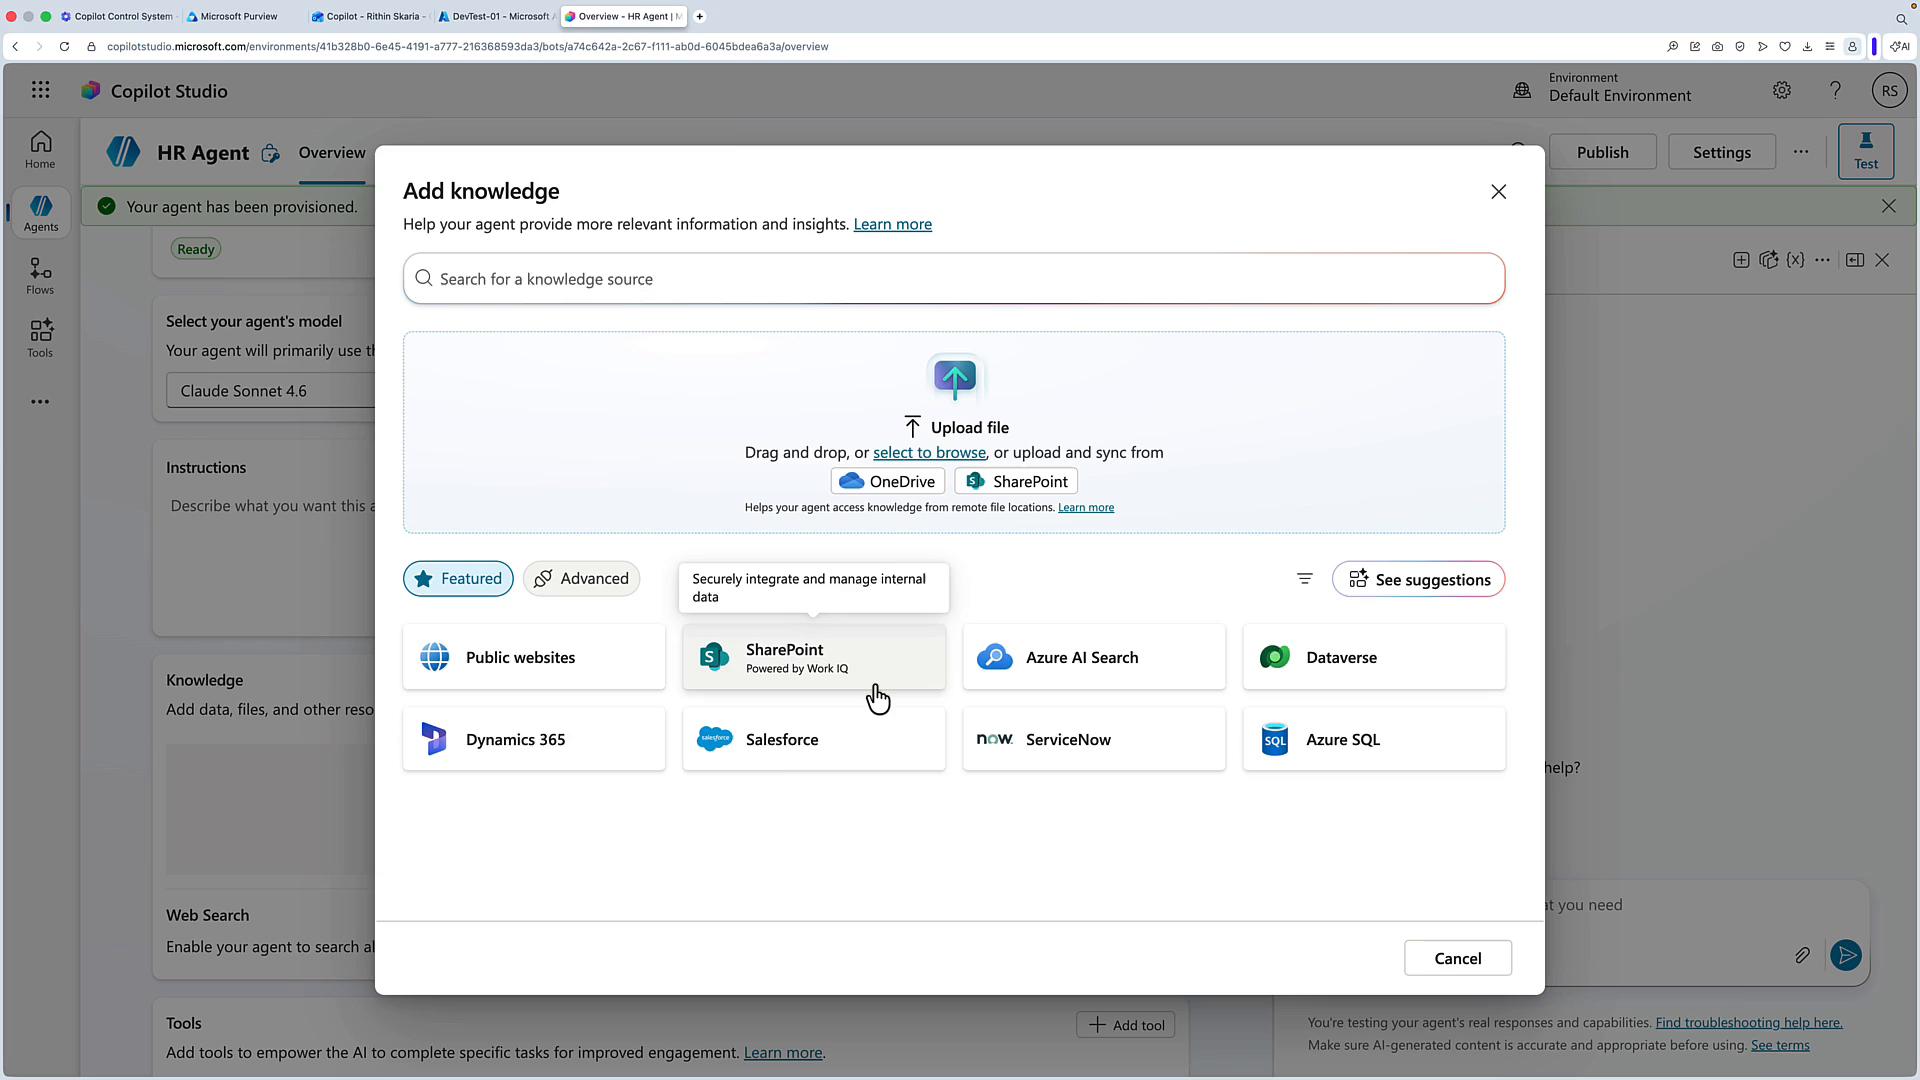Choose the Salesforce knowledge source
This screenshot has width=1920, height=1080.
point(814,739)
